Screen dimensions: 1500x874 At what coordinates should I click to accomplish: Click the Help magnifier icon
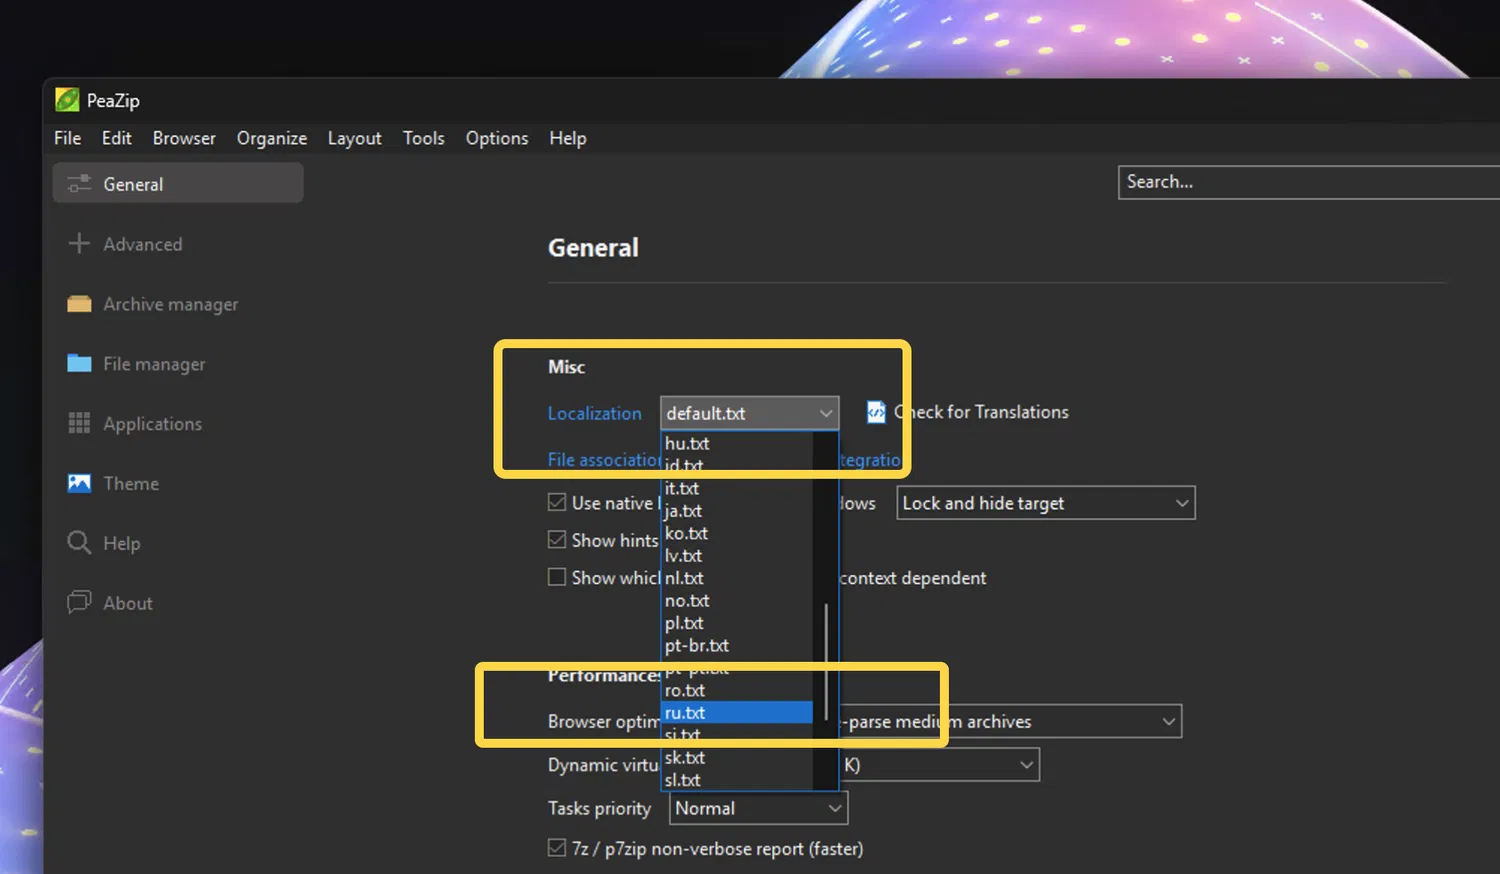pos(79,542)
